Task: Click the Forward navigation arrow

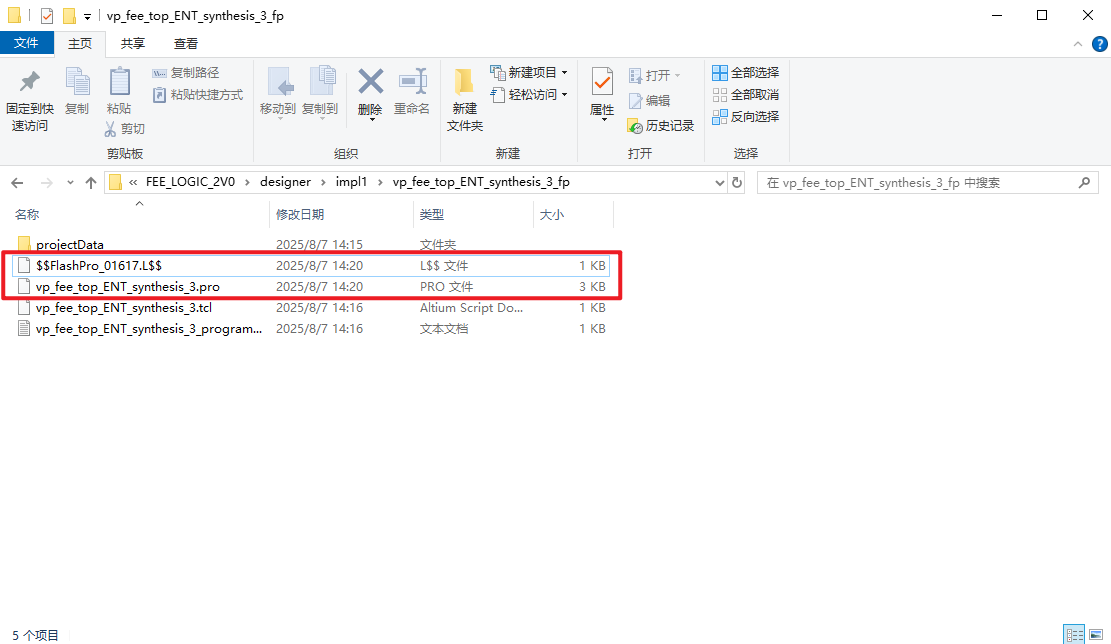Action: tap(47, 183)
